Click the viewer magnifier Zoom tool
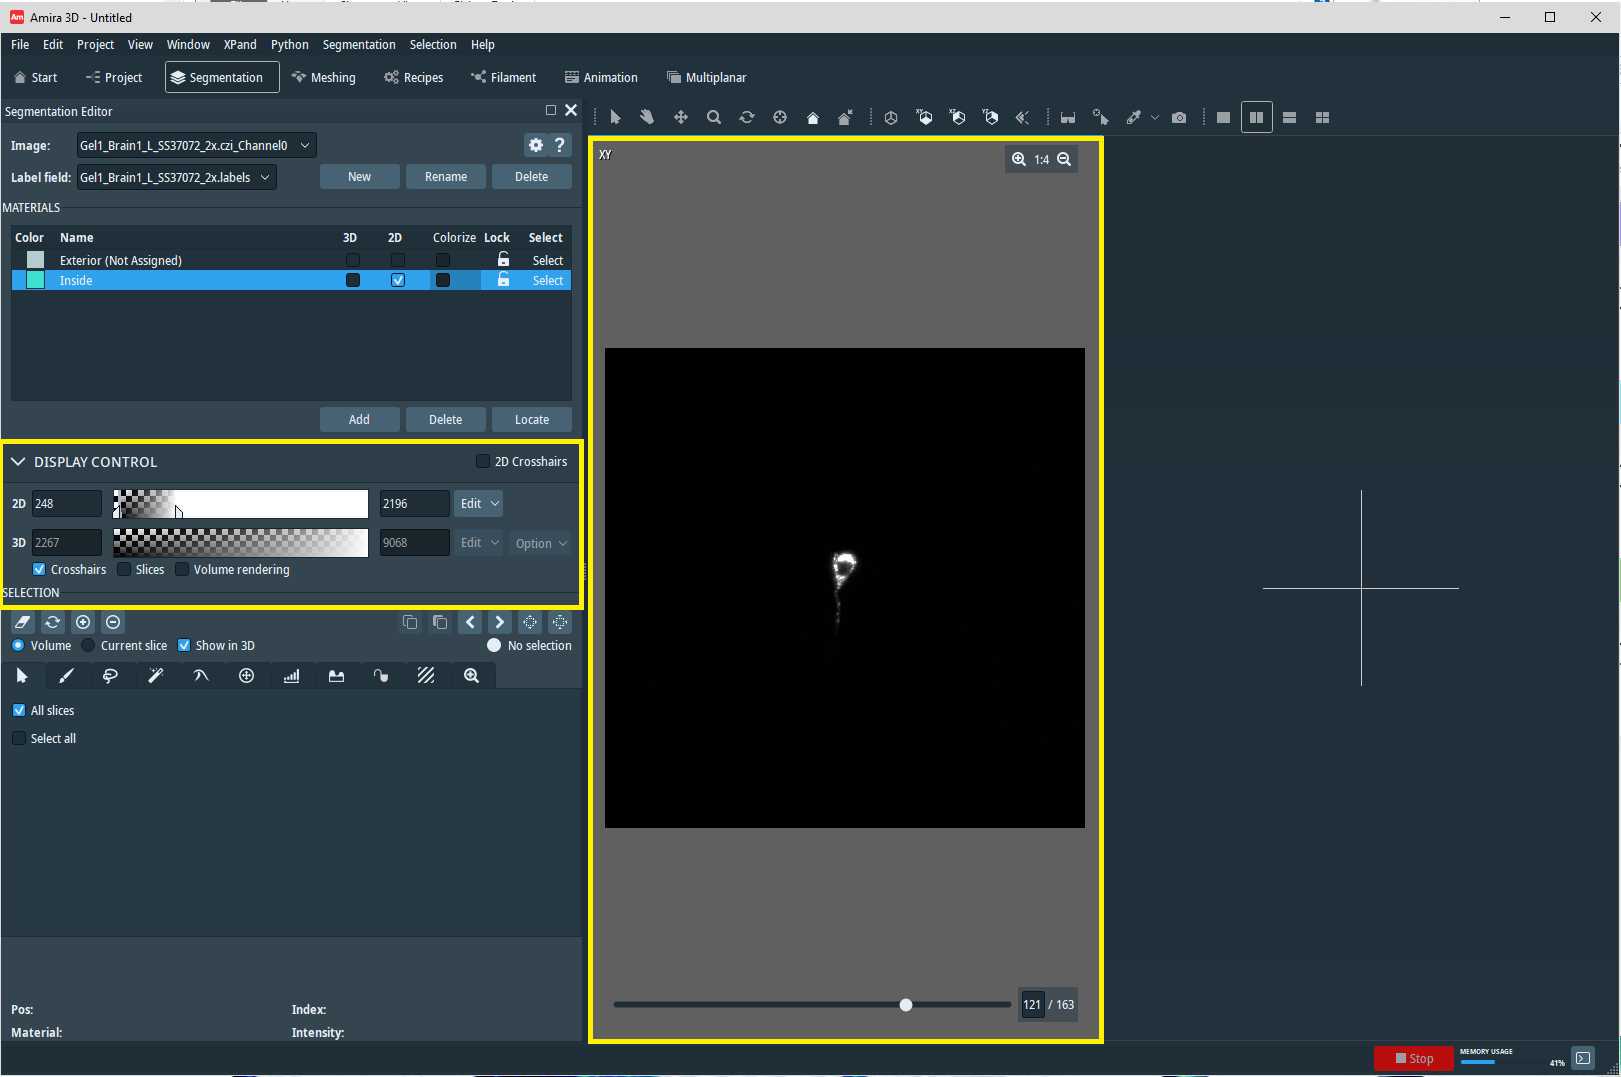Viewport: 1621px width, 1077px height. point(713,117)
